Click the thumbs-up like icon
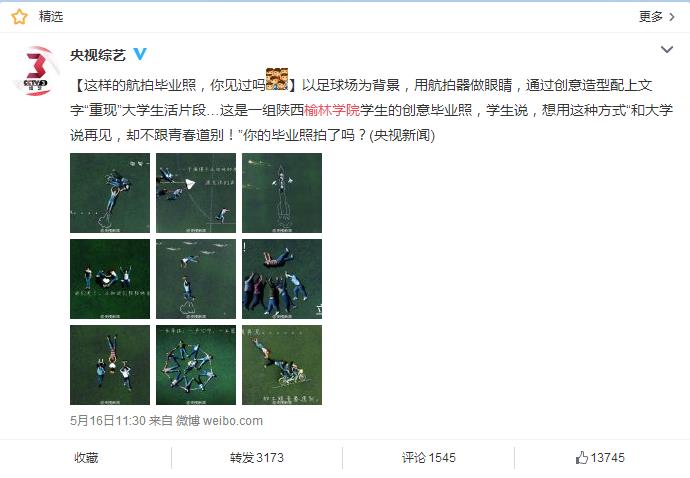690x478 pixels. coord(582,457)
